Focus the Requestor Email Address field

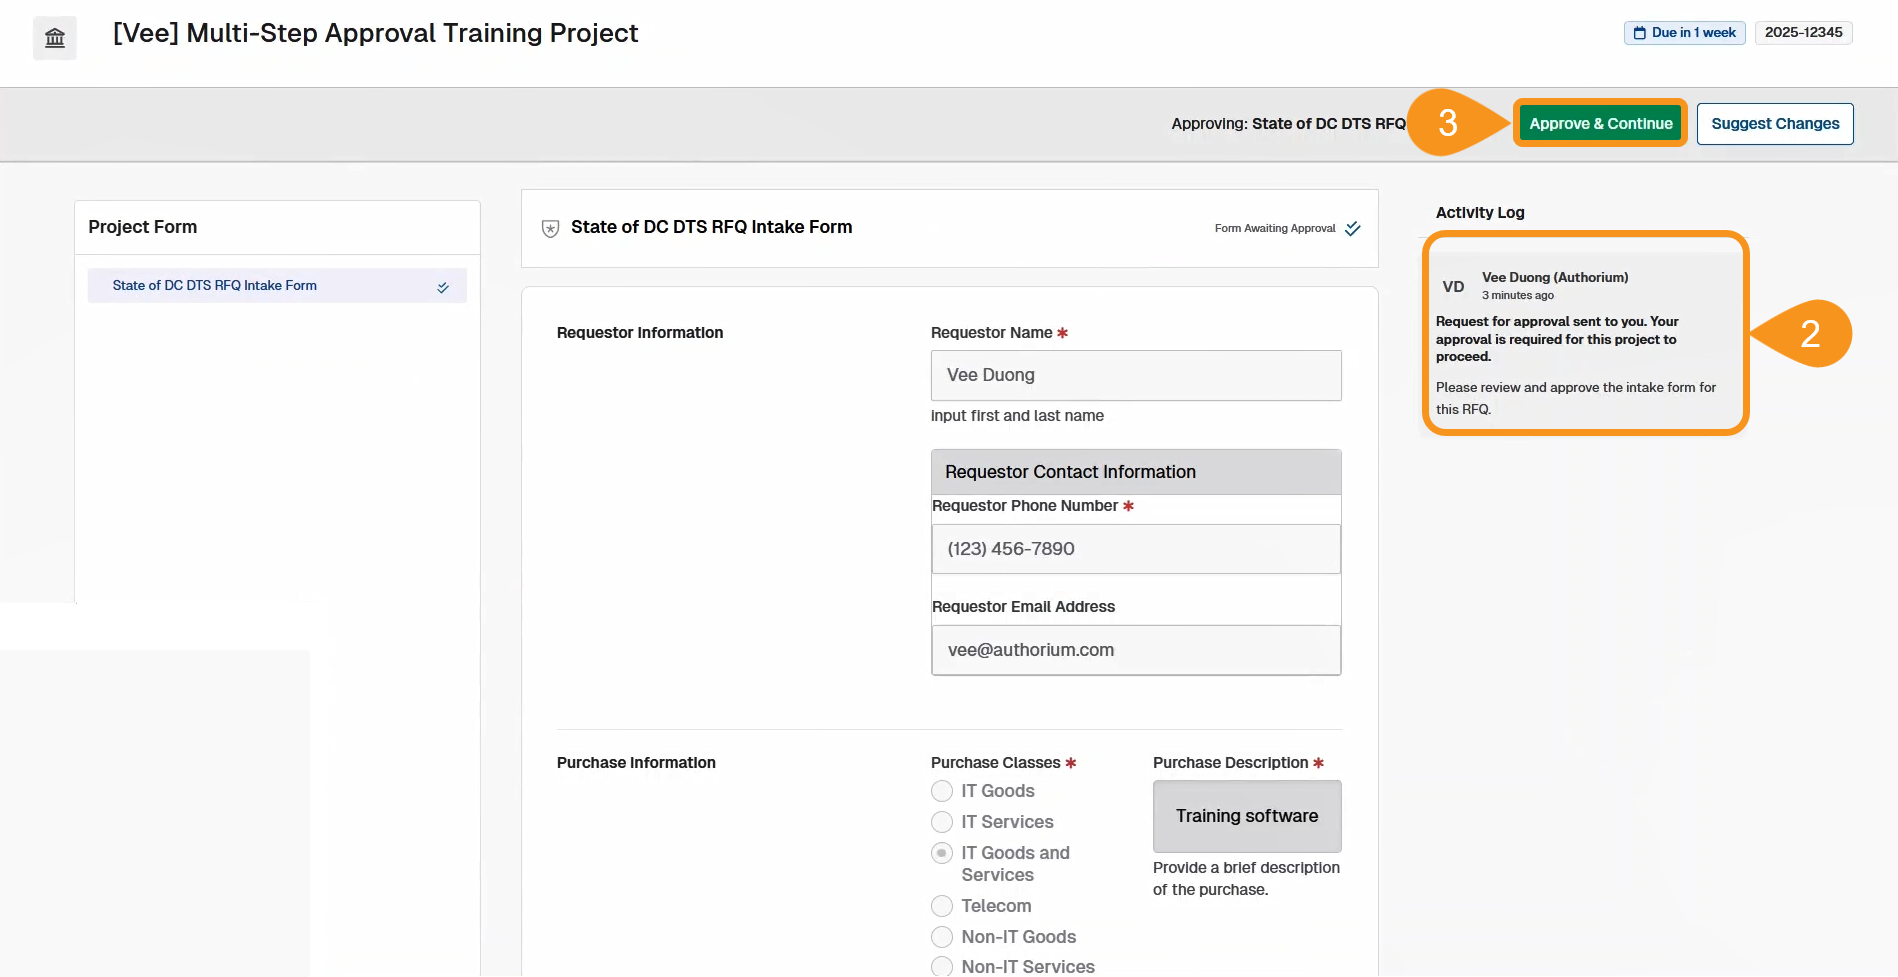[1135, 650]
